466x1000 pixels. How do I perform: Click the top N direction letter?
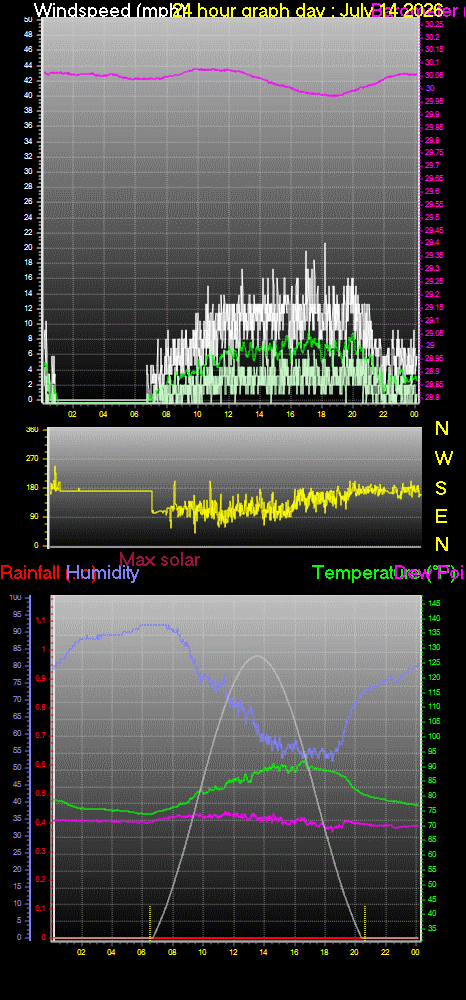pos(441,429)
